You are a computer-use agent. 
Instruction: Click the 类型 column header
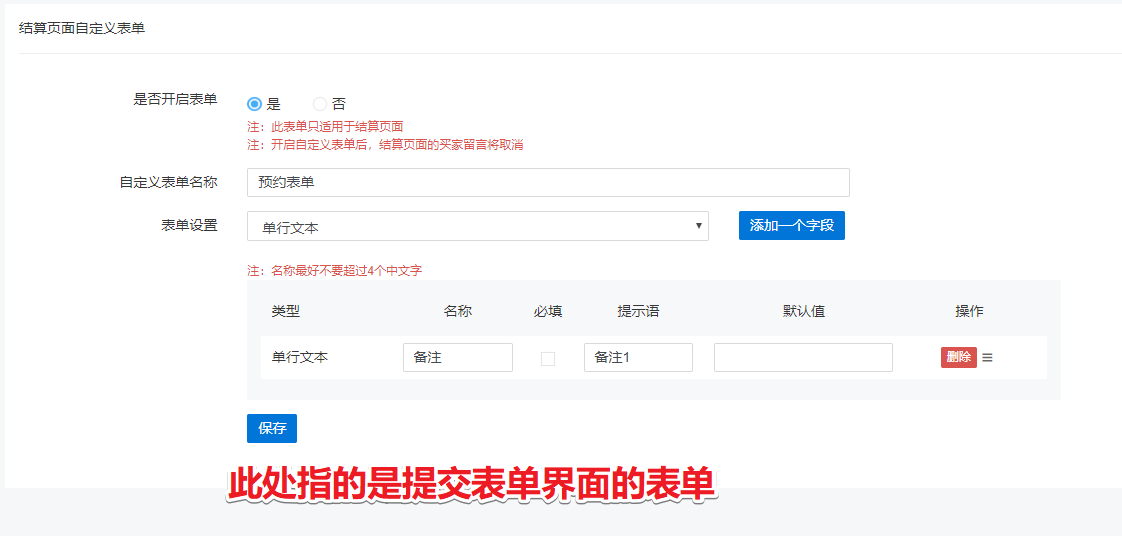tap(286, 311)
